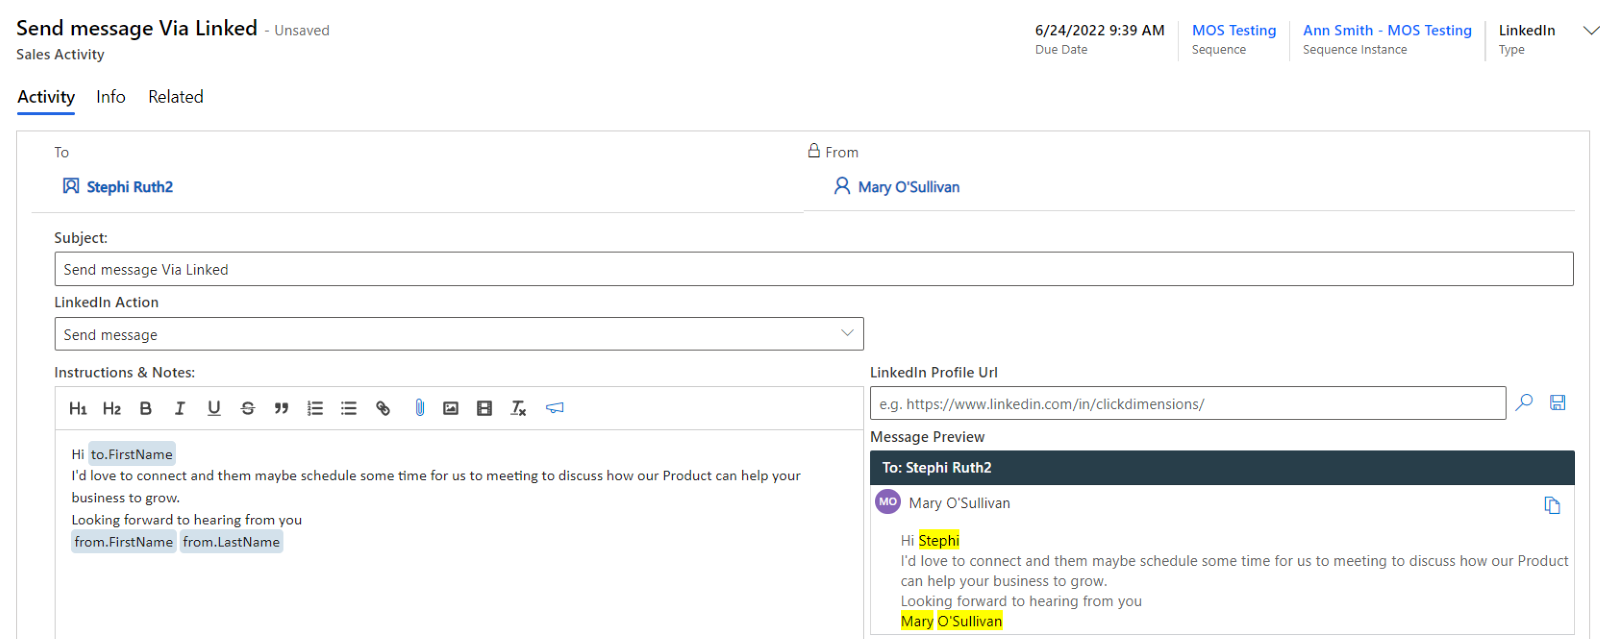Copy the message preview text
This screenshot has width=1600, height=639.
1552,505
